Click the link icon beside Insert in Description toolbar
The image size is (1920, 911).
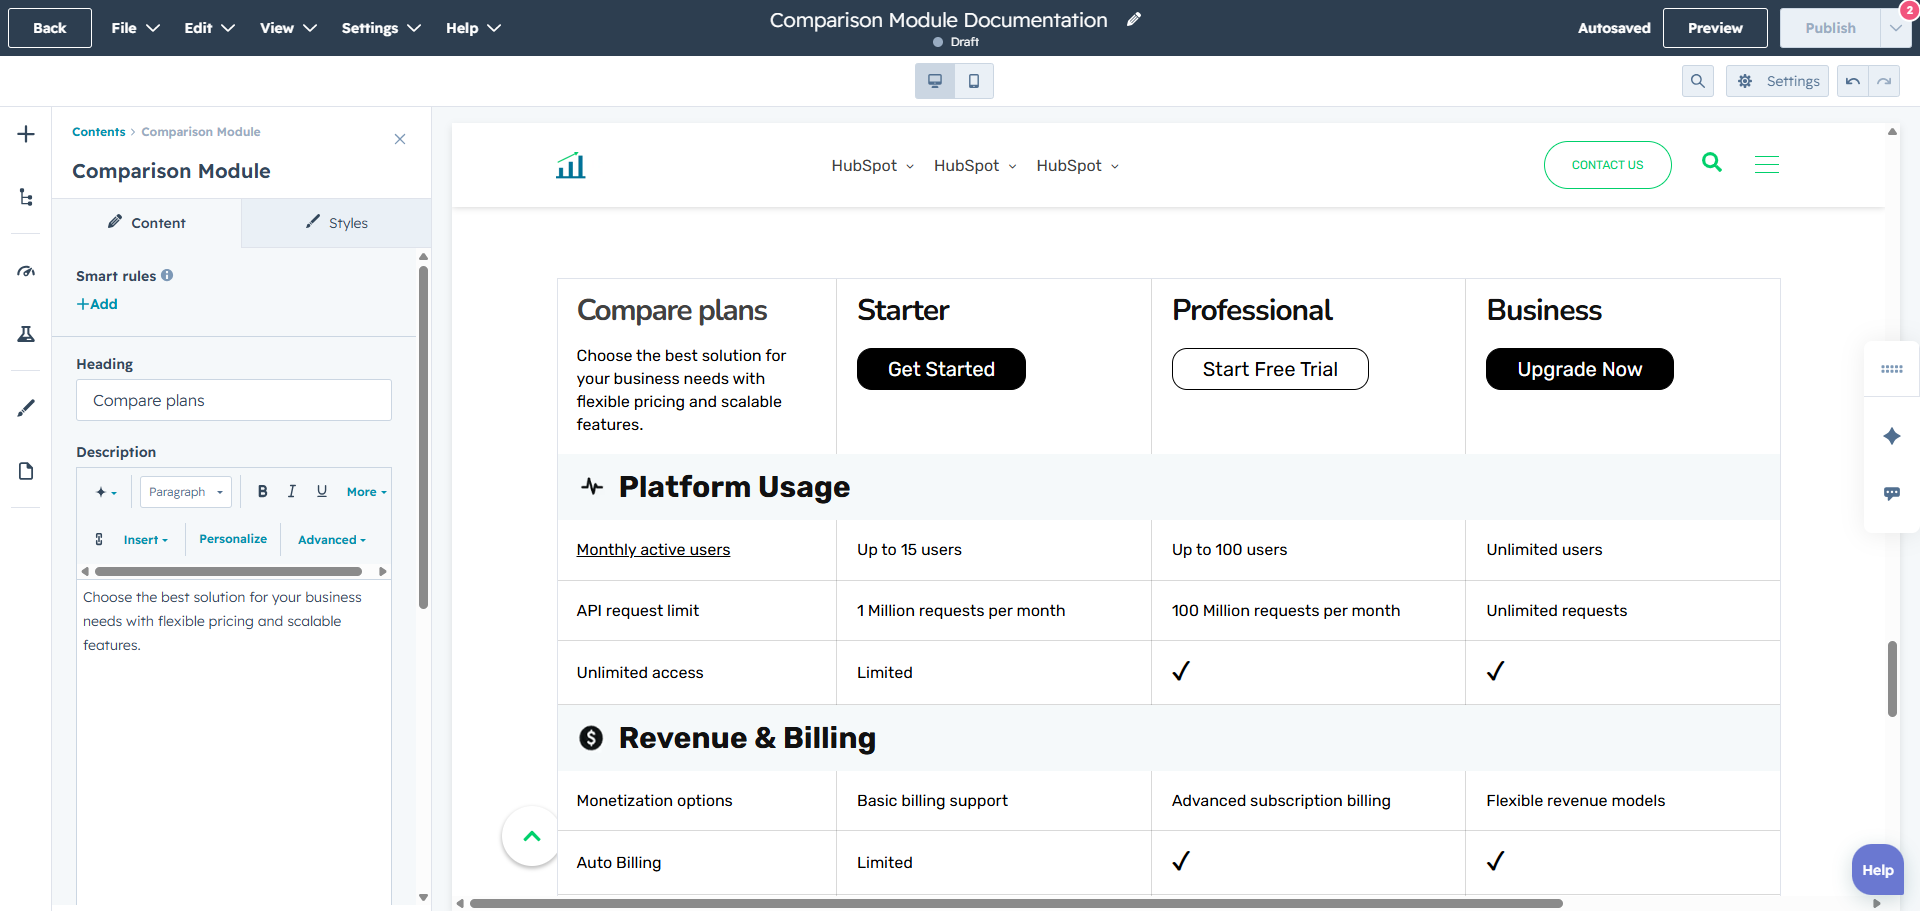99,539
